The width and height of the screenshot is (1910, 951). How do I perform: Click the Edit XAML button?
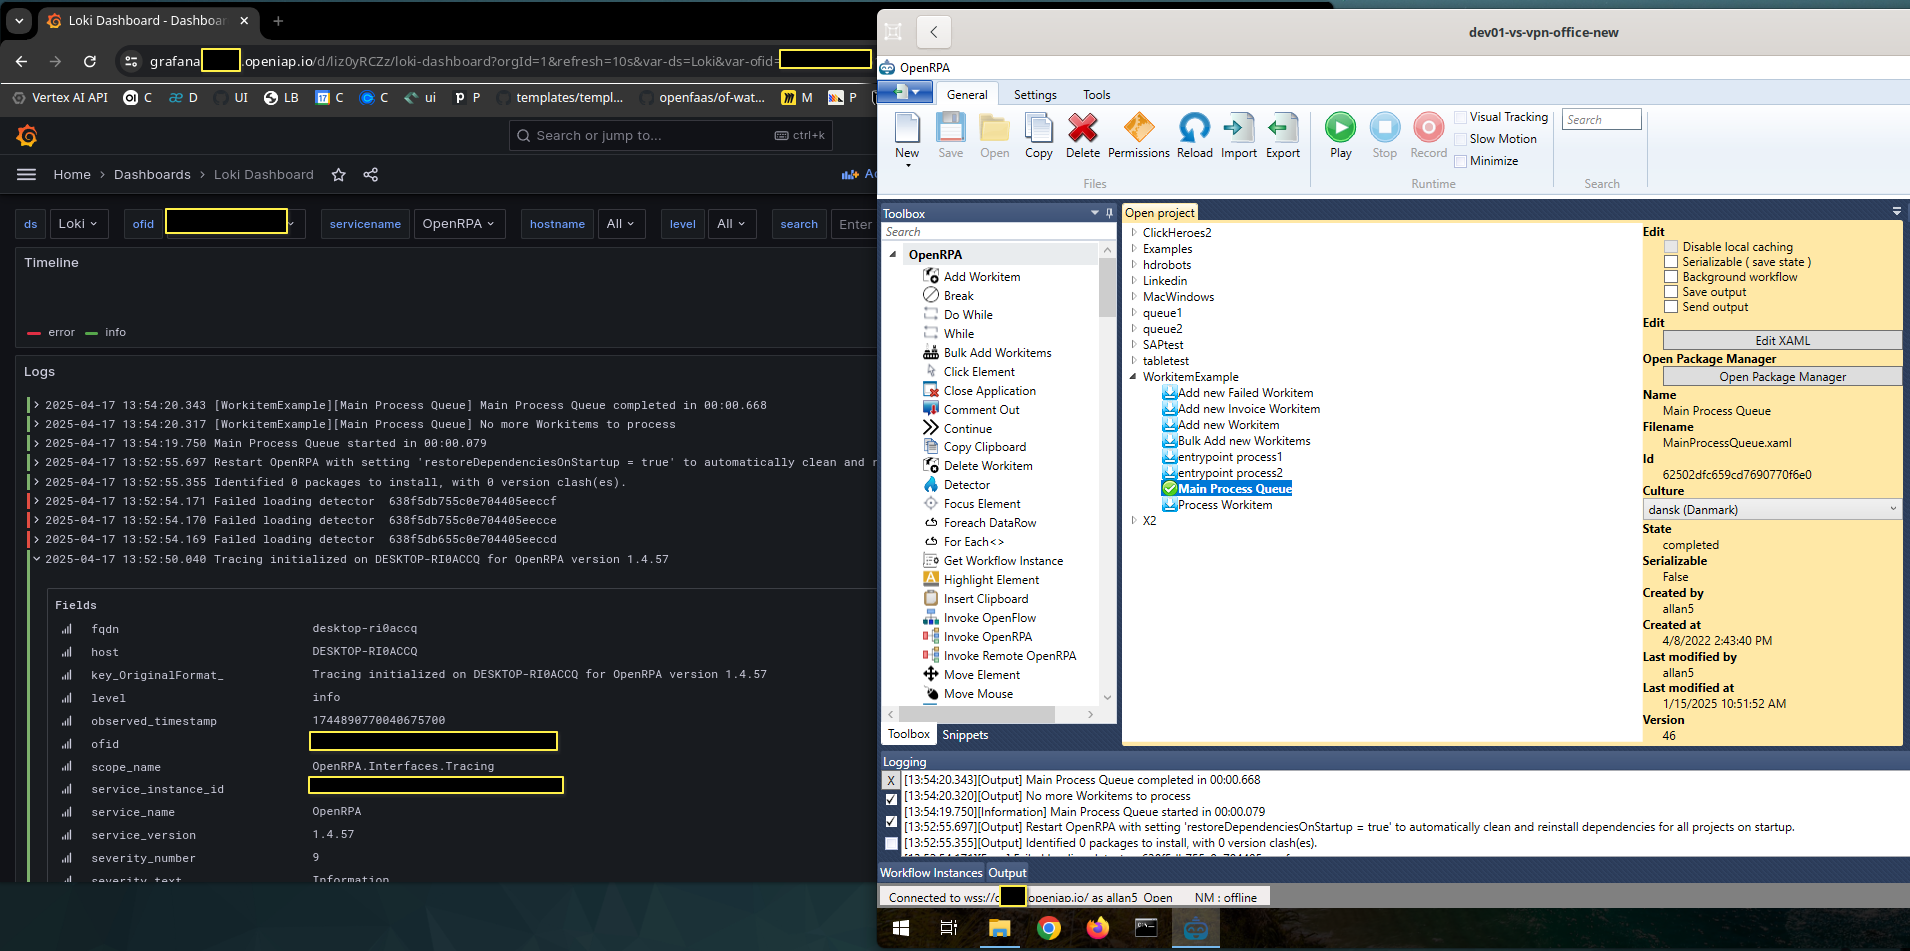[1782, 341]
